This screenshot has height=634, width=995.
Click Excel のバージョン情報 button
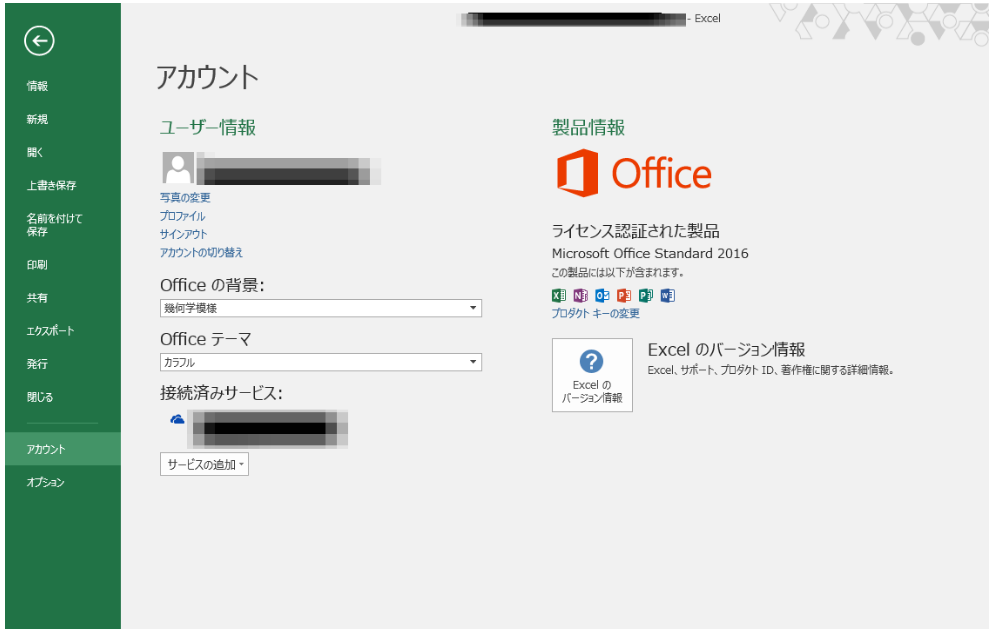[x=592, y=375]
